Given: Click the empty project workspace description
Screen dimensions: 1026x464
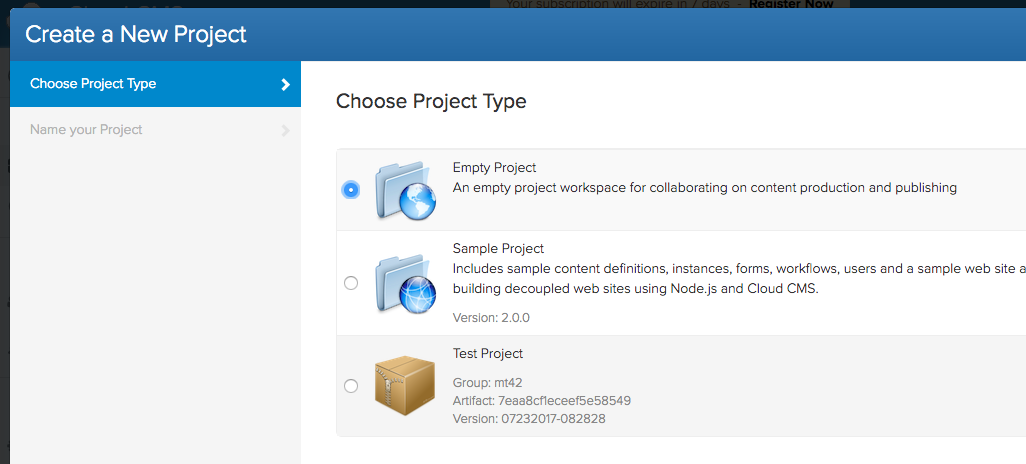Looking at the screenshot, I should (x=704, y=187).
